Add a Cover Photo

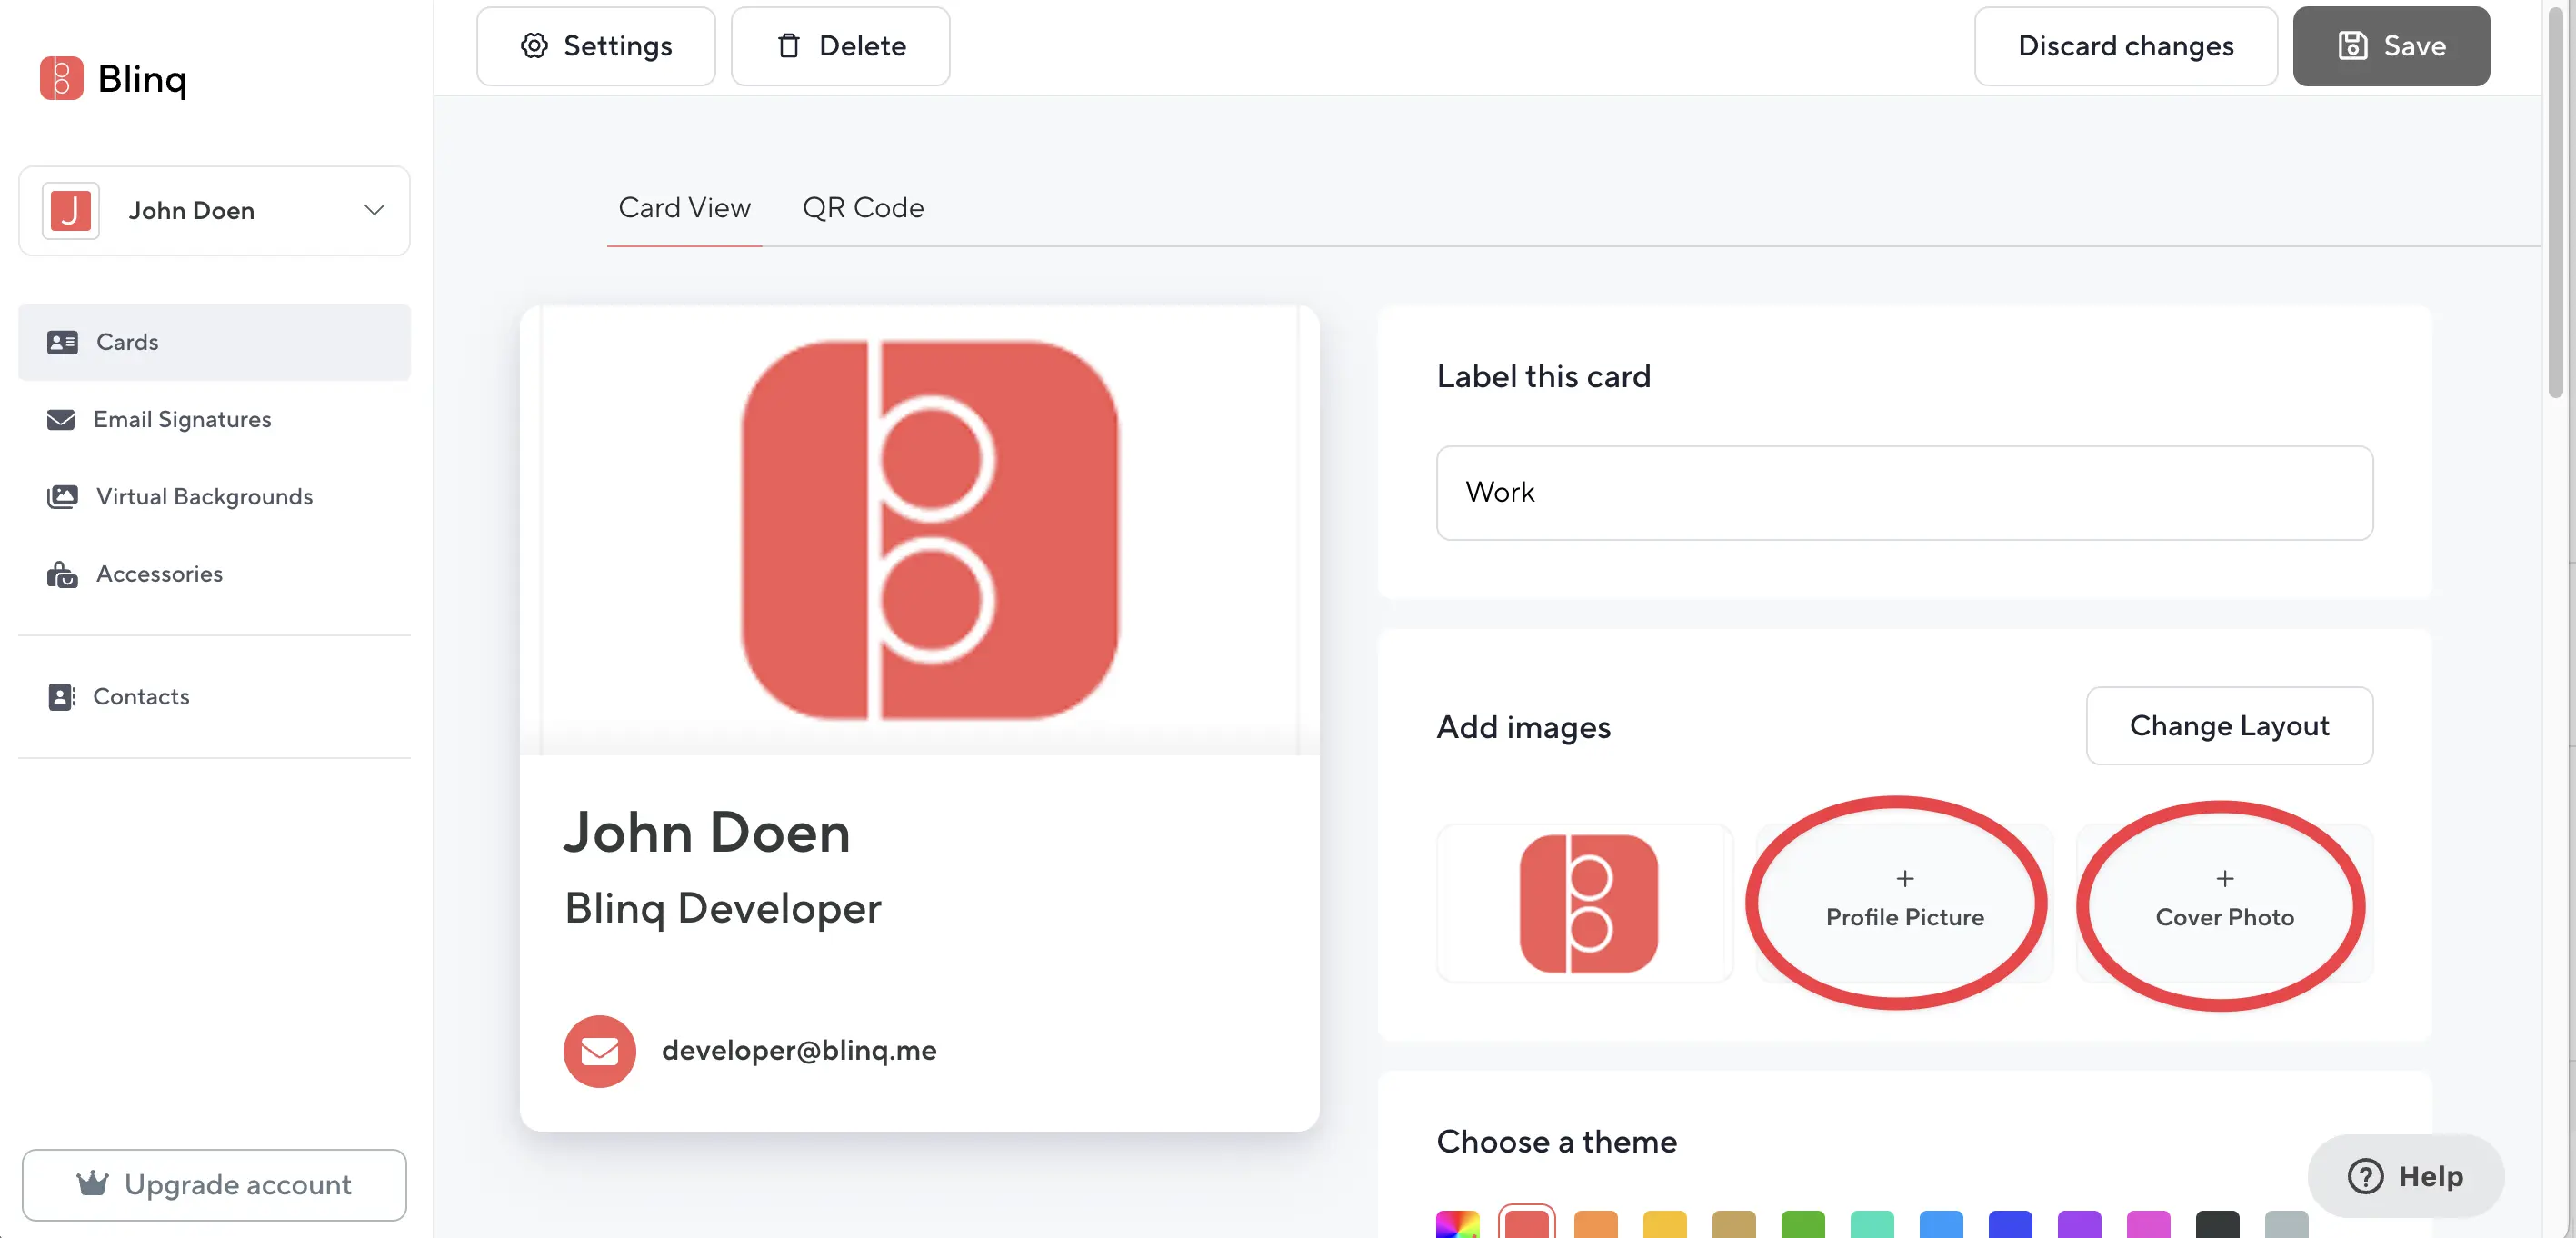[2224, 903]
